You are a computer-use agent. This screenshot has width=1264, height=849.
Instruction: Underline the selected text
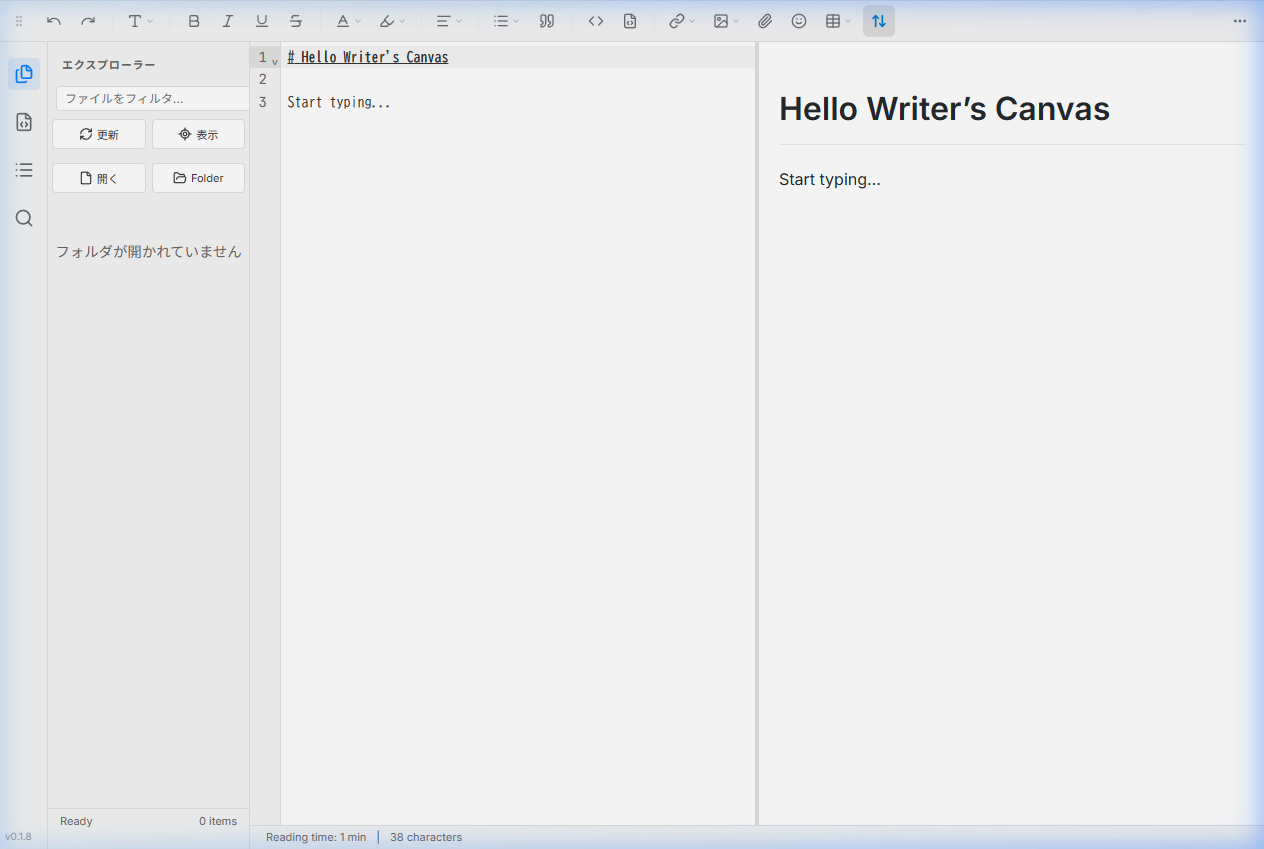(262, 21)
